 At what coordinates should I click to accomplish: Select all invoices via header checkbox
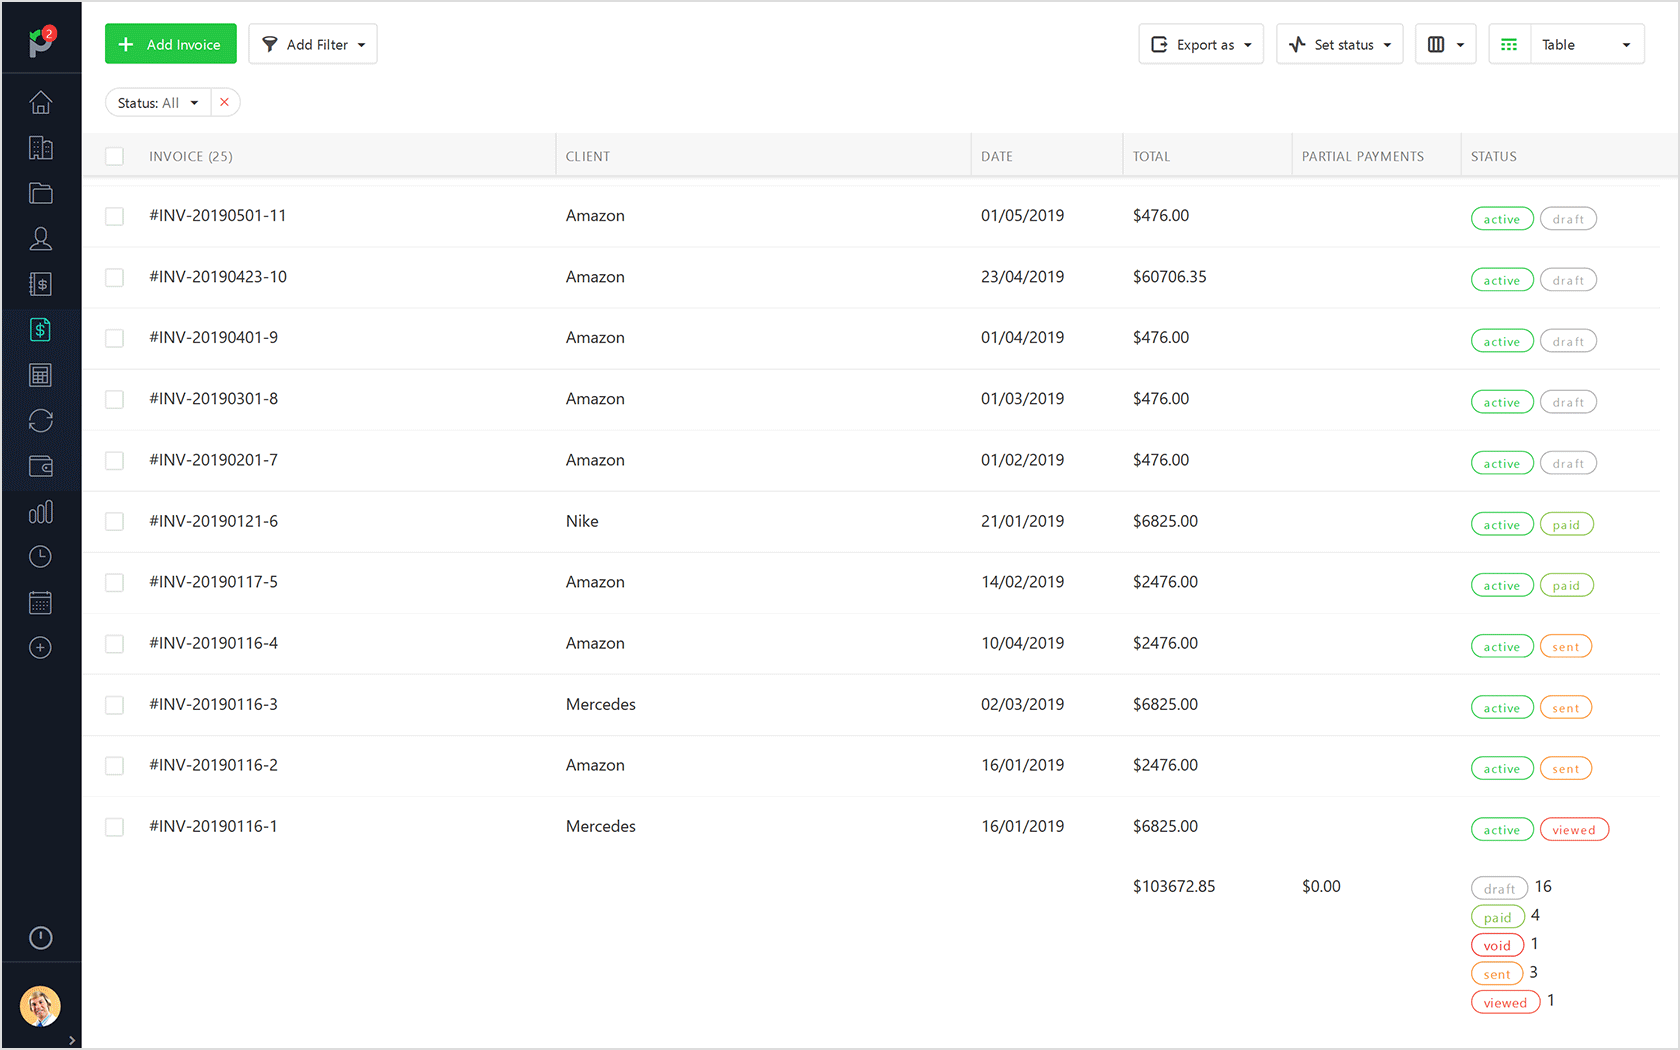114,155
